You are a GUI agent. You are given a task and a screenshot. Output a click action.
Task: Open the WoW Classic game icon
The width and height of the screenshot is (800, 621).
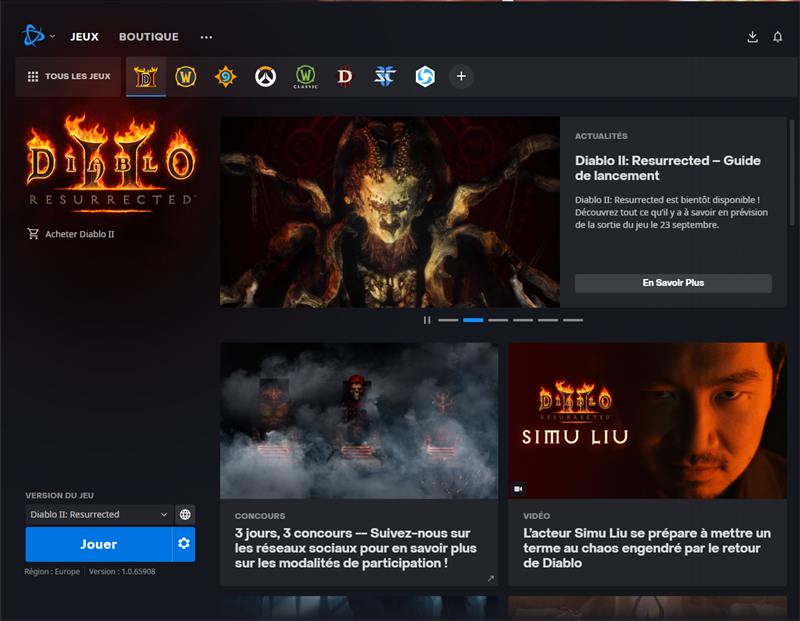coord(306,76)
